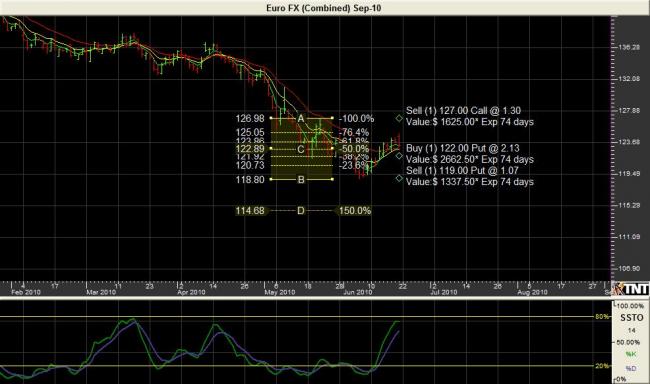650x384 pixels.
Task: Click the 126.98 price level label
Action: tap(250, 119)
